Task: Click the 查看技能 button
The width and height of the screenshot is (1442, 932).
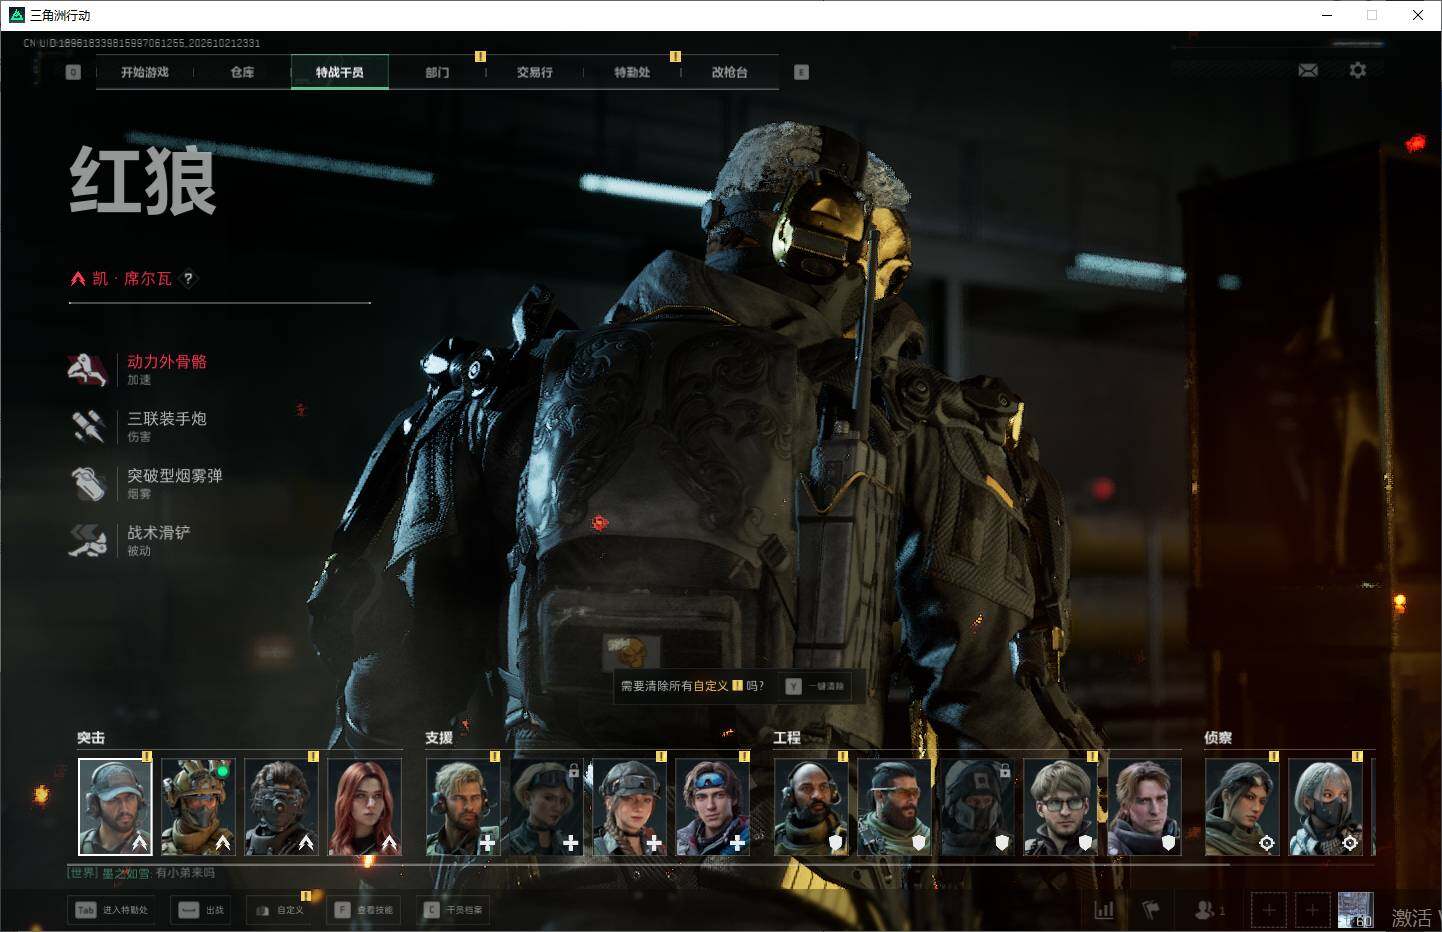Action: pos(364,910)
